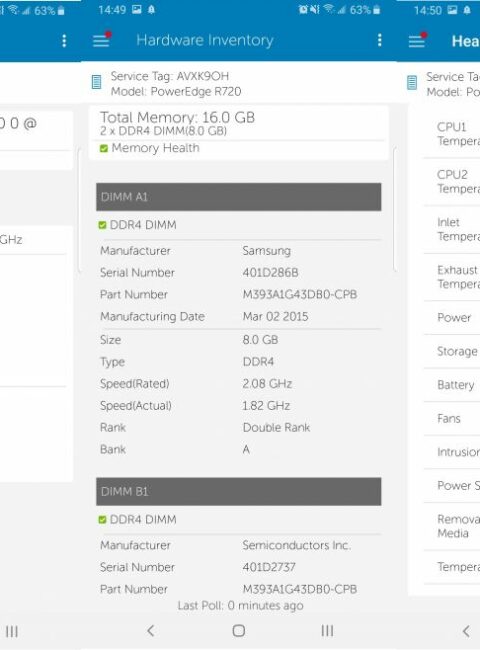Select the Battery item in health list
The height and width of the screenshot is (650, 480).
coord(451,385)
